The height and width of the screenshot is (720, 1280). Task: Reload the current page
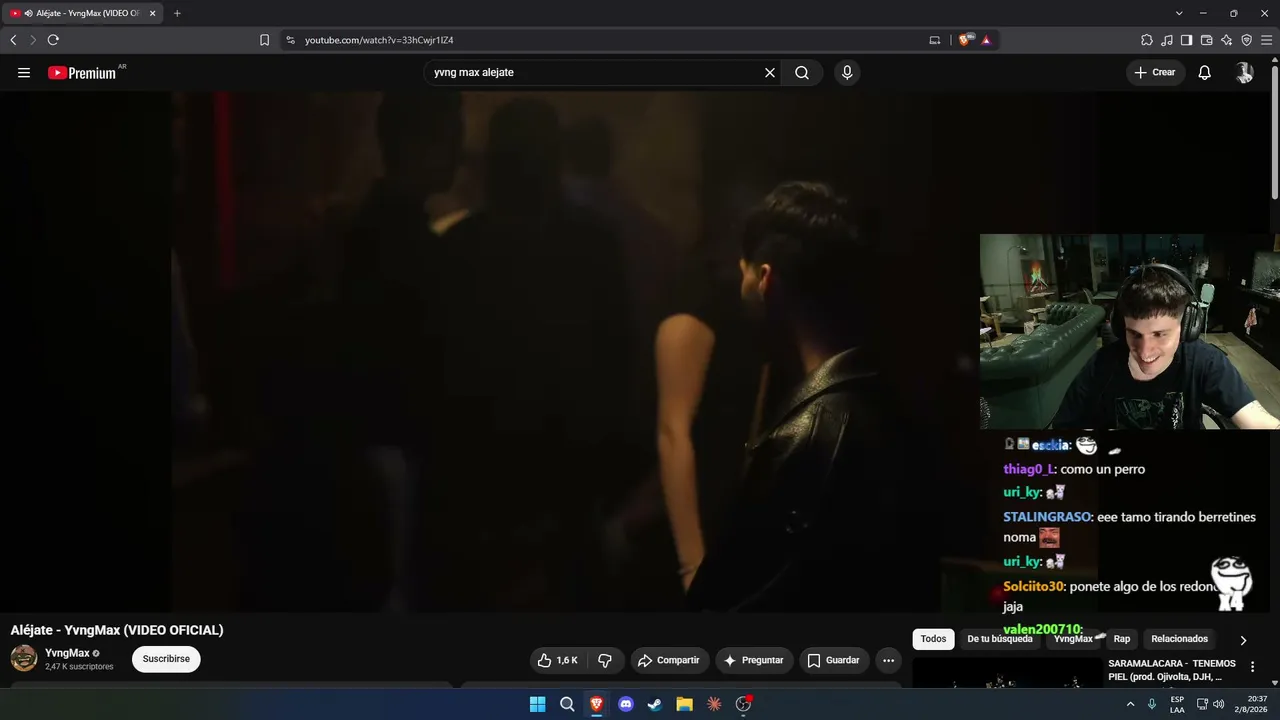point(53,40)
